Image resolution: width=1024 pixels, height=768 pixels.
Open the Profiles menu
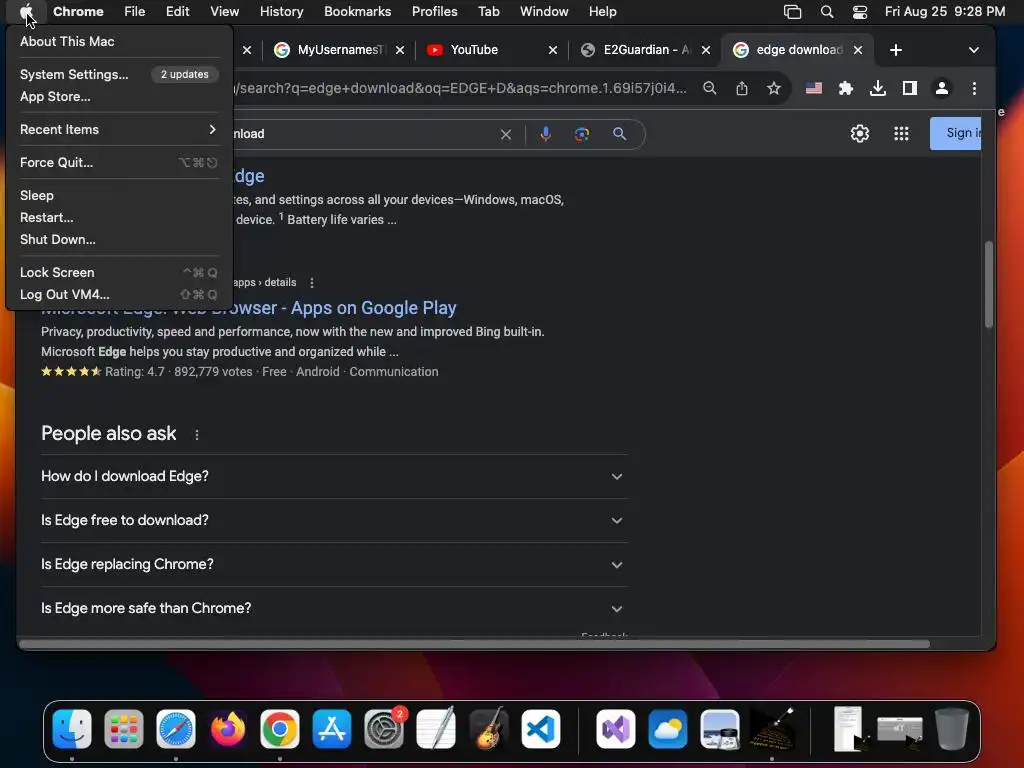tap(434, 11)
